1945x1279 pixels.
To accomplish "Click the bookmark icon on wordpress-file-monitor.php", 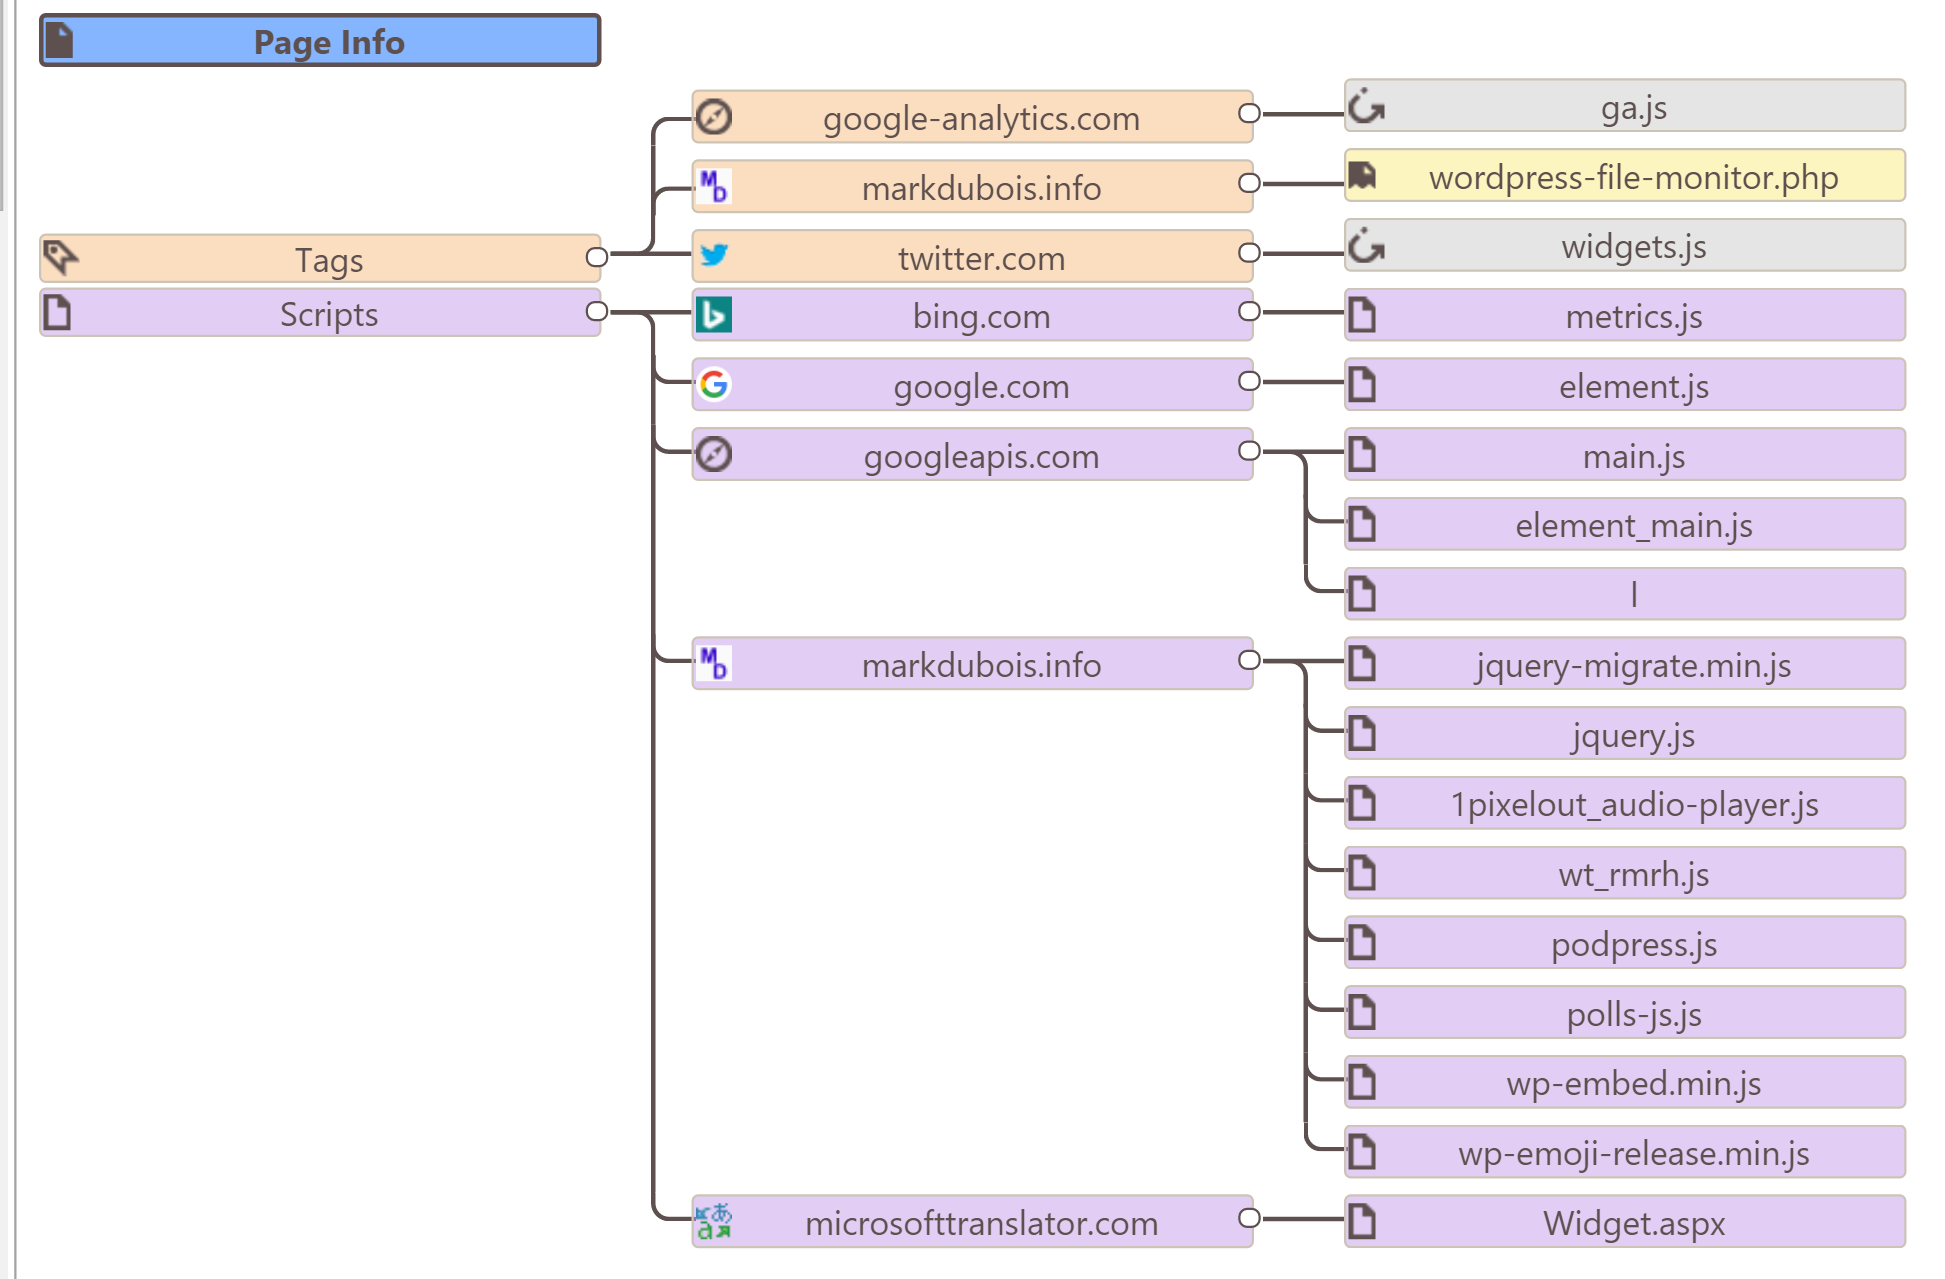I will pyautogui.click(x=1362, y=176).
